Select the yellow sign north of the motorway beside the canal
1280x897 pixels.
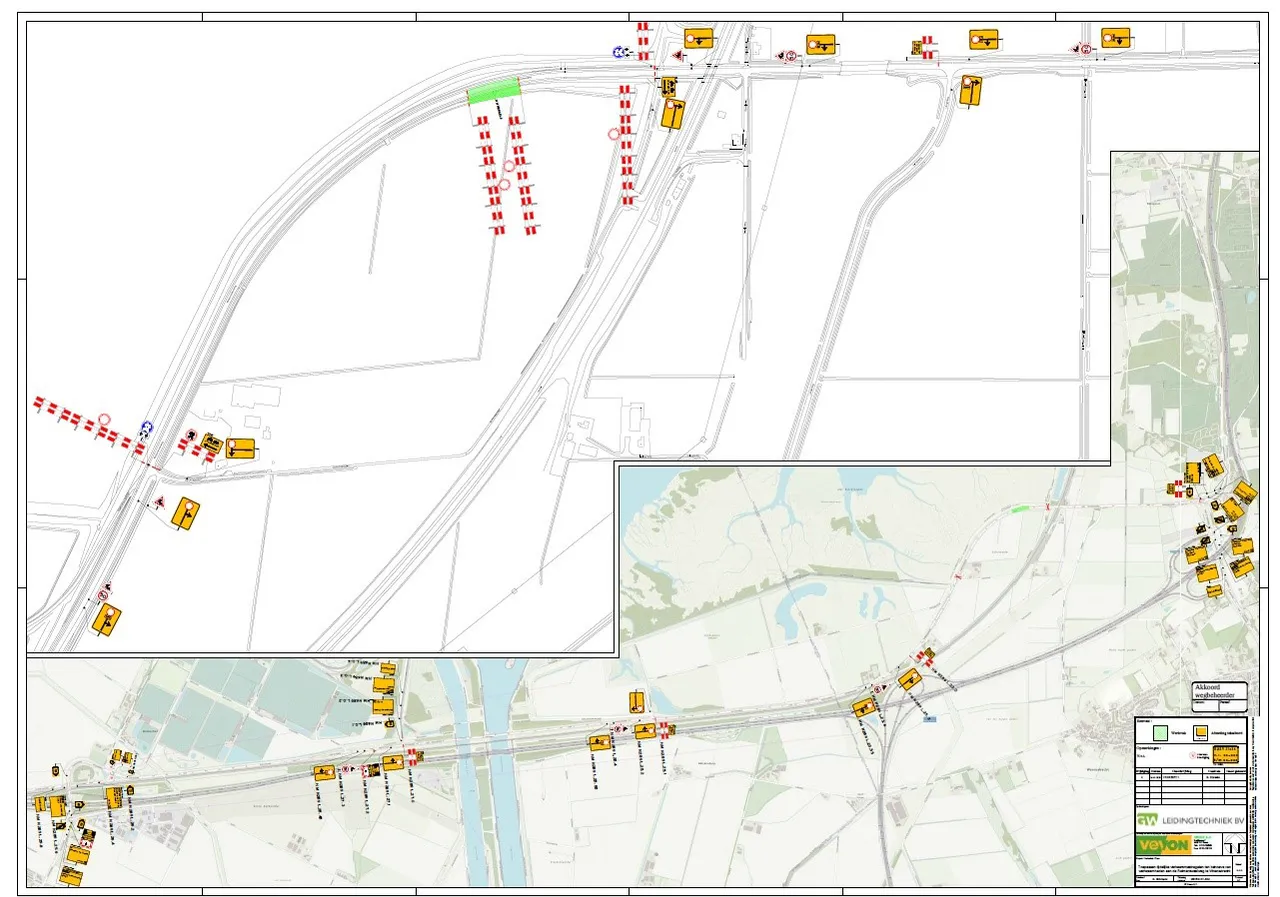[637, 701]
